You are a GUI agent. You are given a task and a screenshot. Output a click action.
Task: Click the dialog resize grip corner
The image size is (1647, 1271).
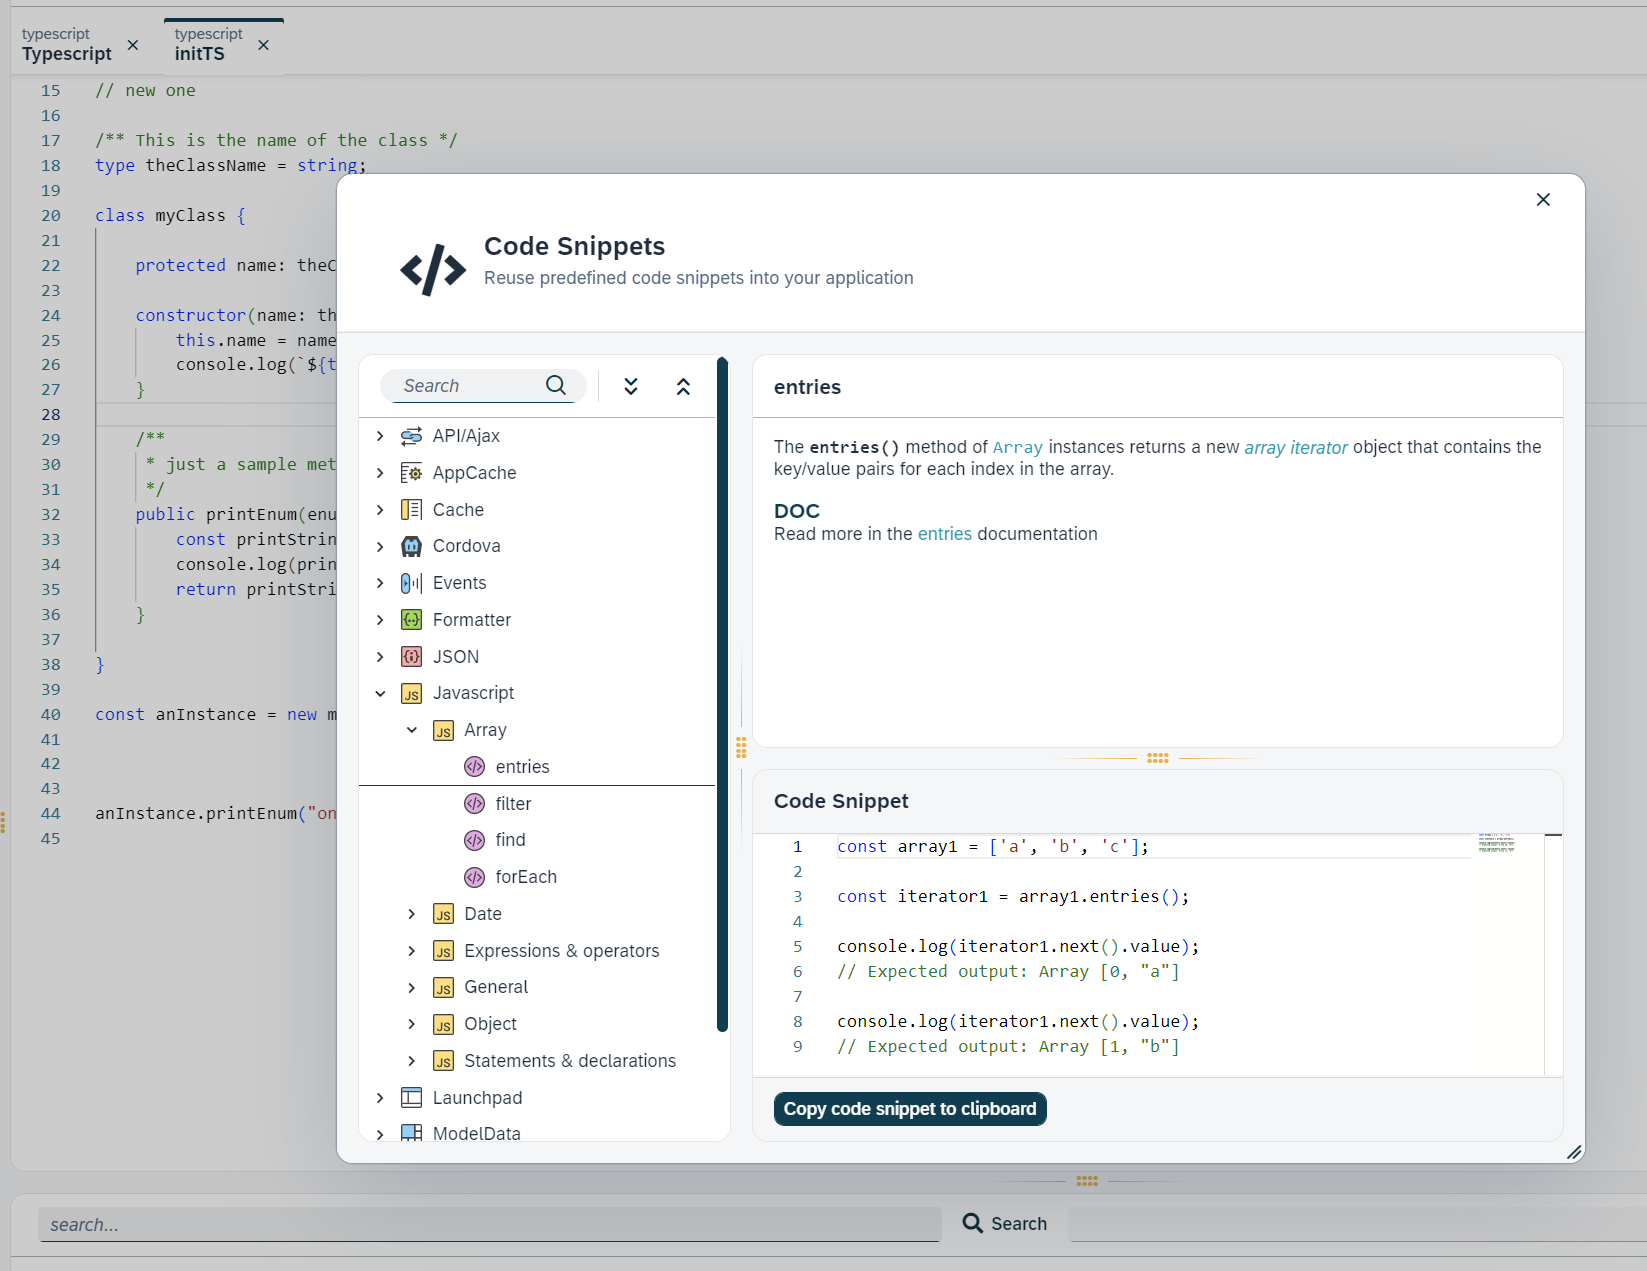pos(1574,1152)
